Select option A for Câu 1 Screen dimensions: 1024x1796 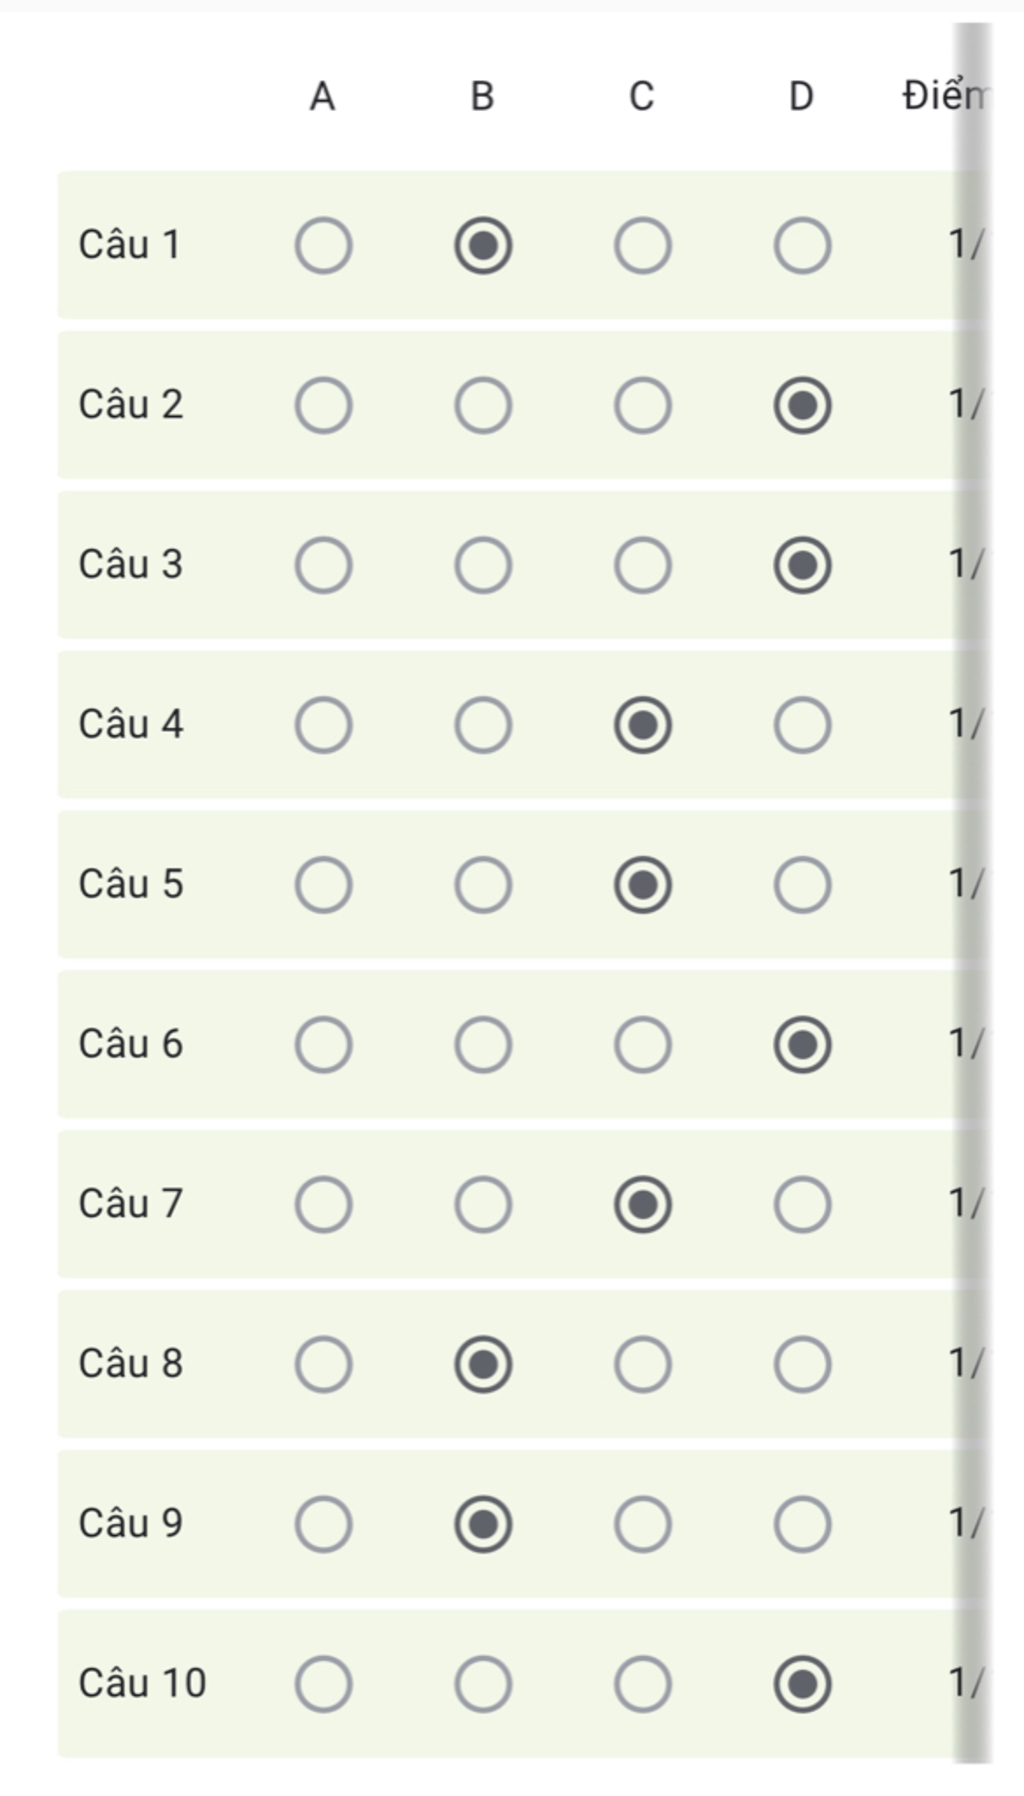323,245
